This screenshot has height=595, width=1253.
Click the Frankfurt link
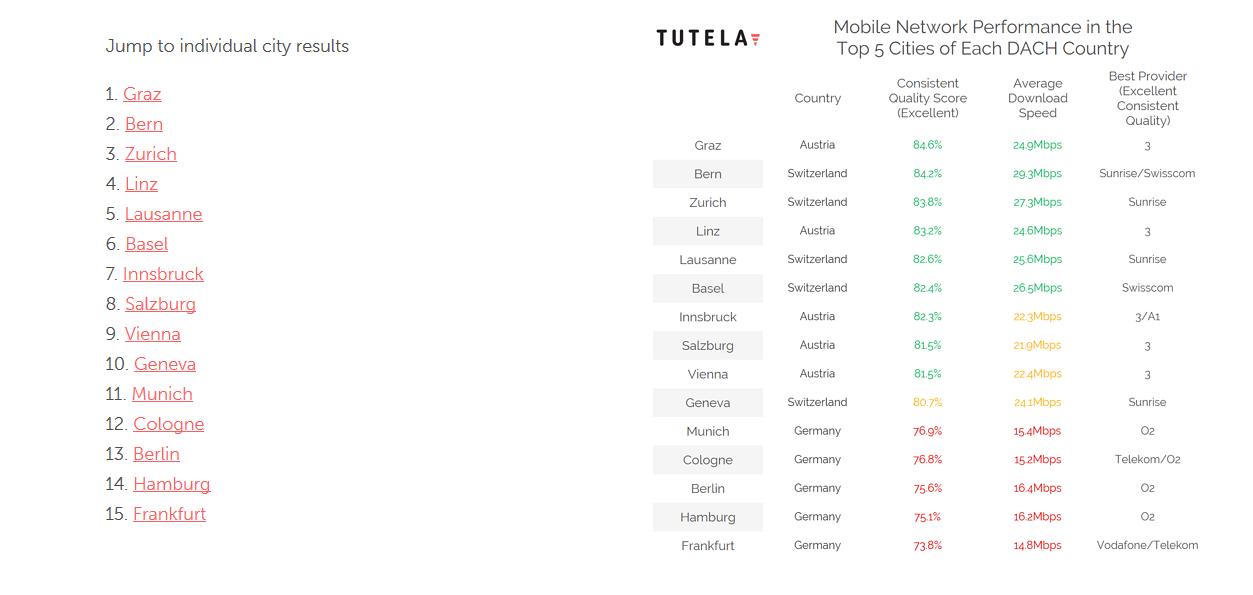tap(169, 514)
